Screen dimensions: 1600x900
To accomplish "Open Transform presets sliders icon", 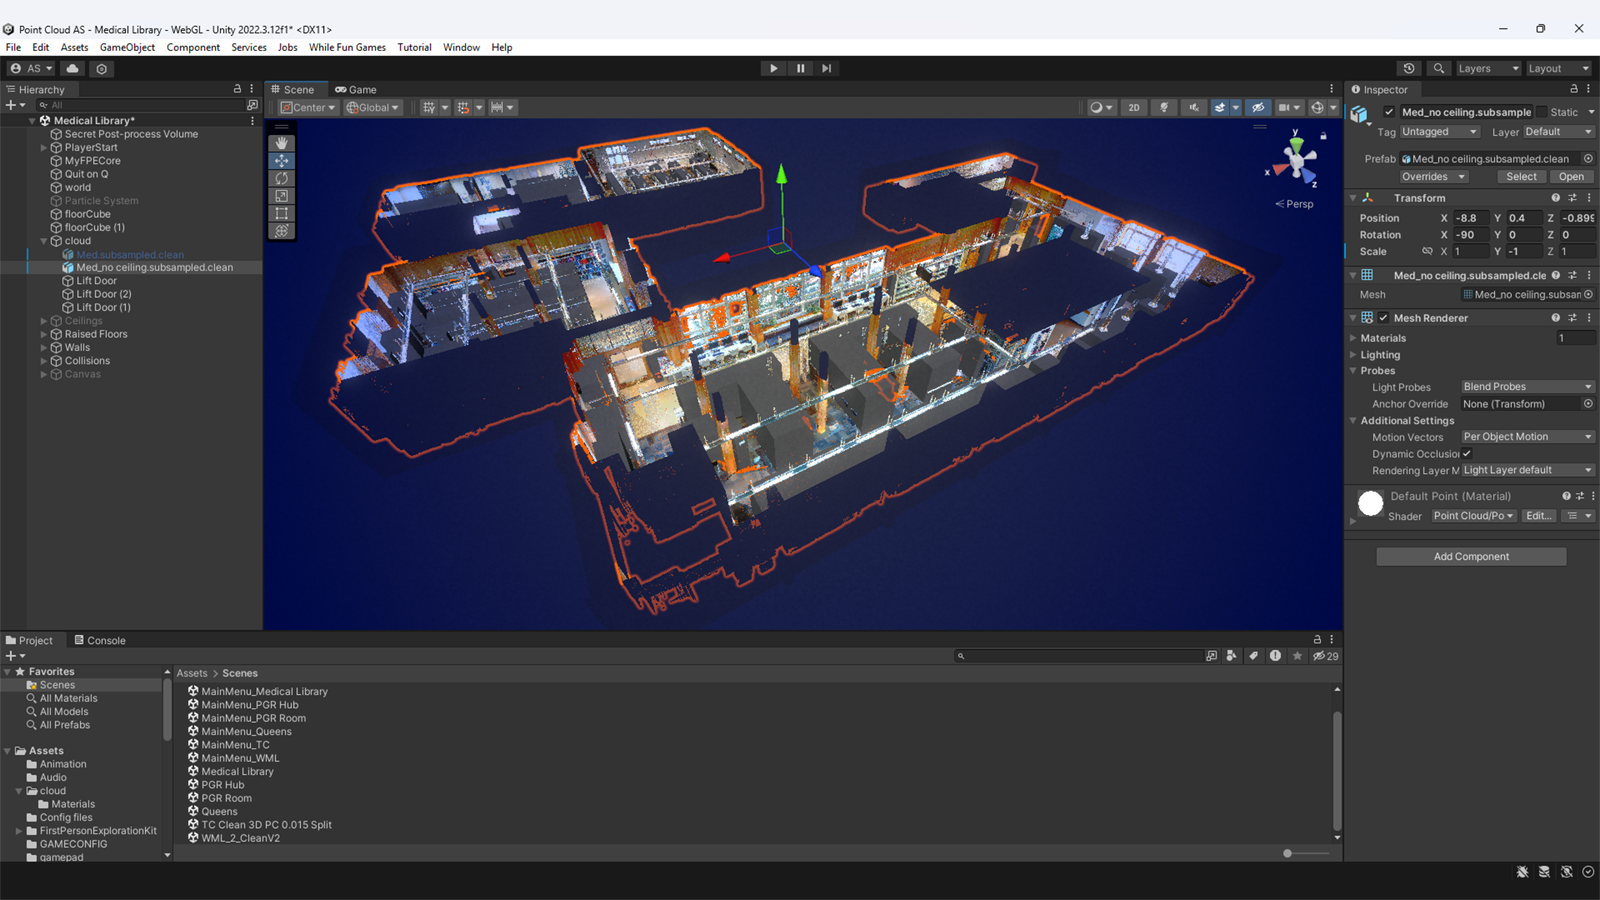I will (1572, 198).
